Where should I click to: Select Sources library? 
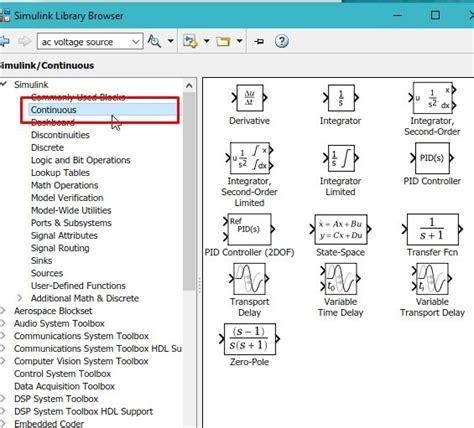(x=47, y=273)
